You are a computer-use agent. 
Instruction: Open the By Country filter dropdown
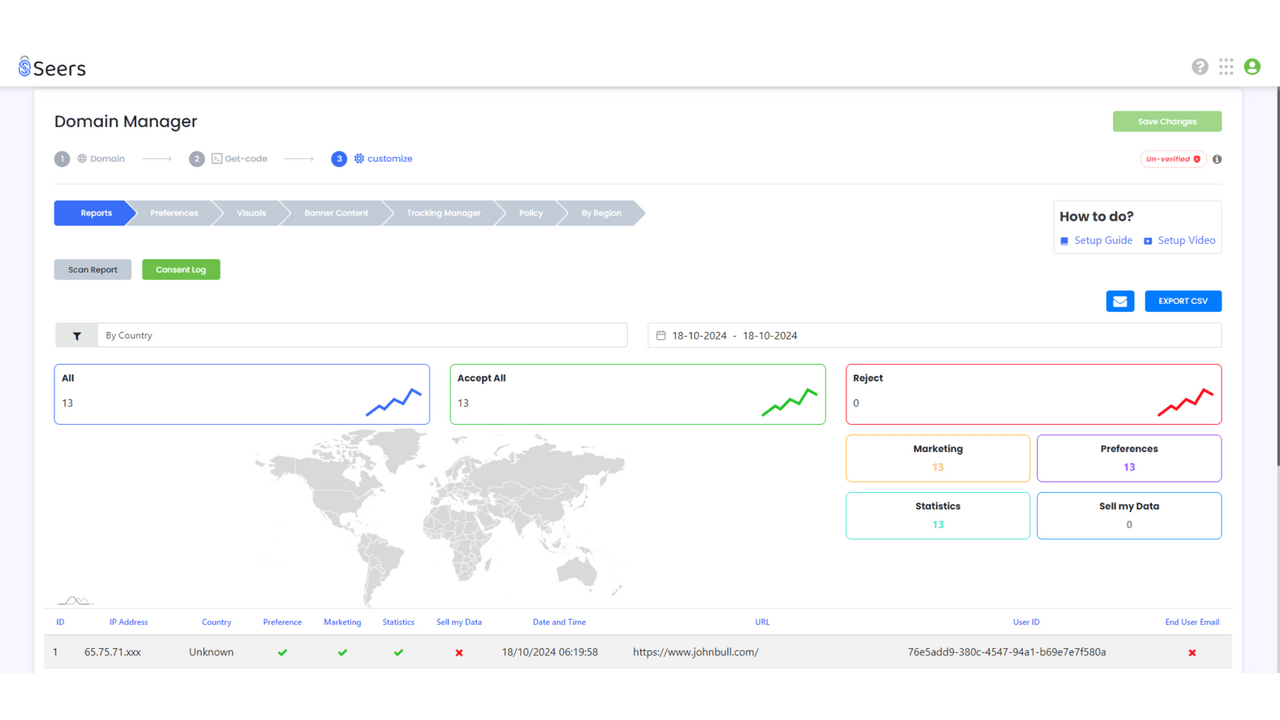click(362, 336)
